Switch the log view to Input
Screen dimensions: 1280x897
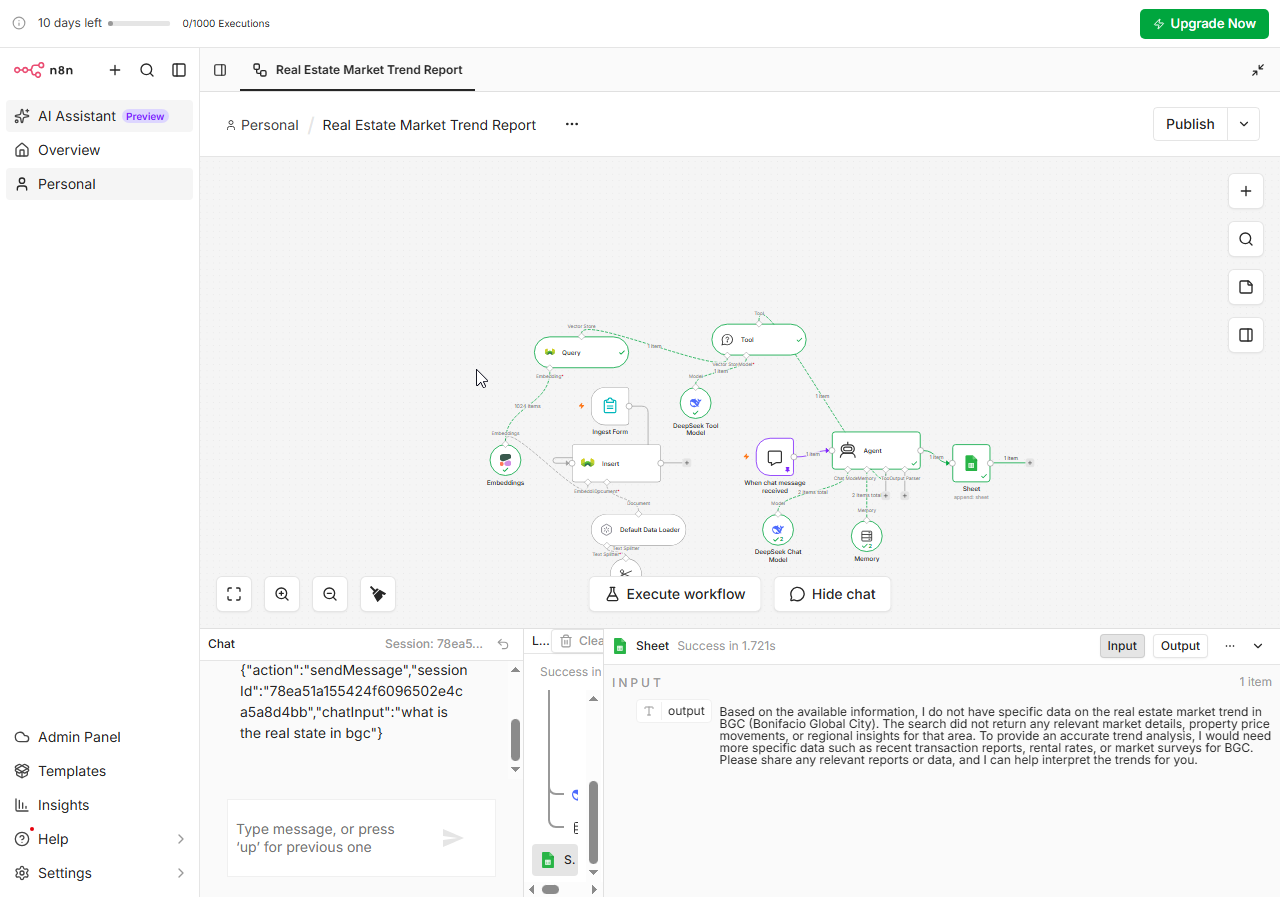point(1122,646)
